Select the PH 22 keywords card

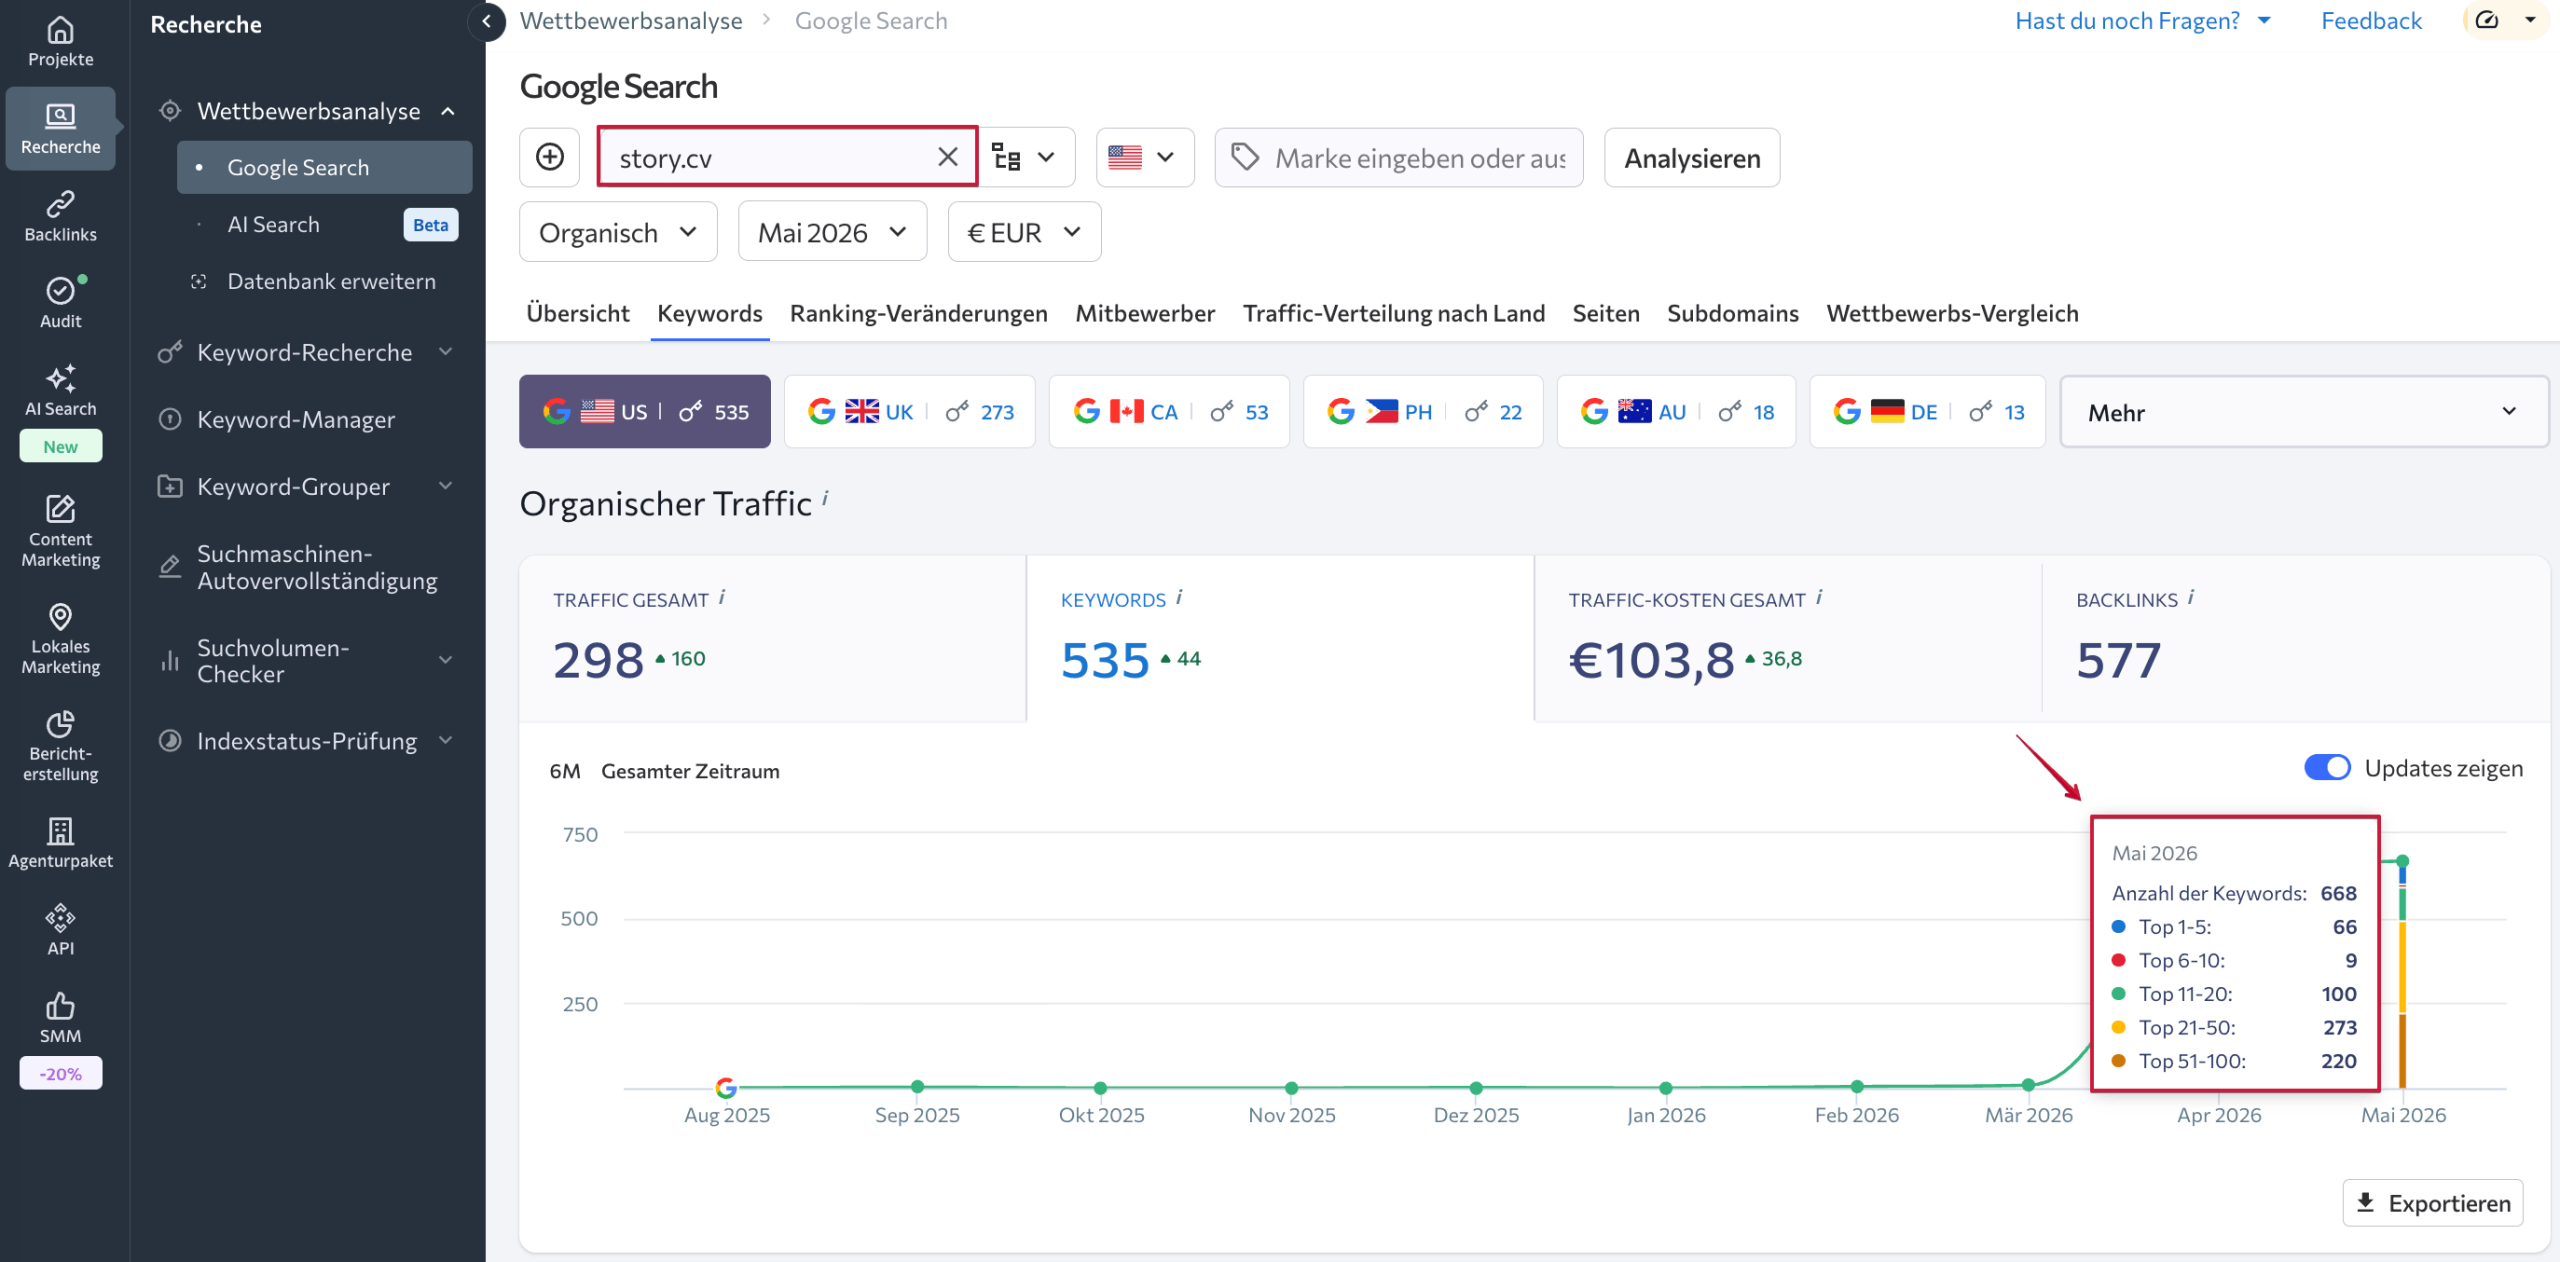(1423, 411)
